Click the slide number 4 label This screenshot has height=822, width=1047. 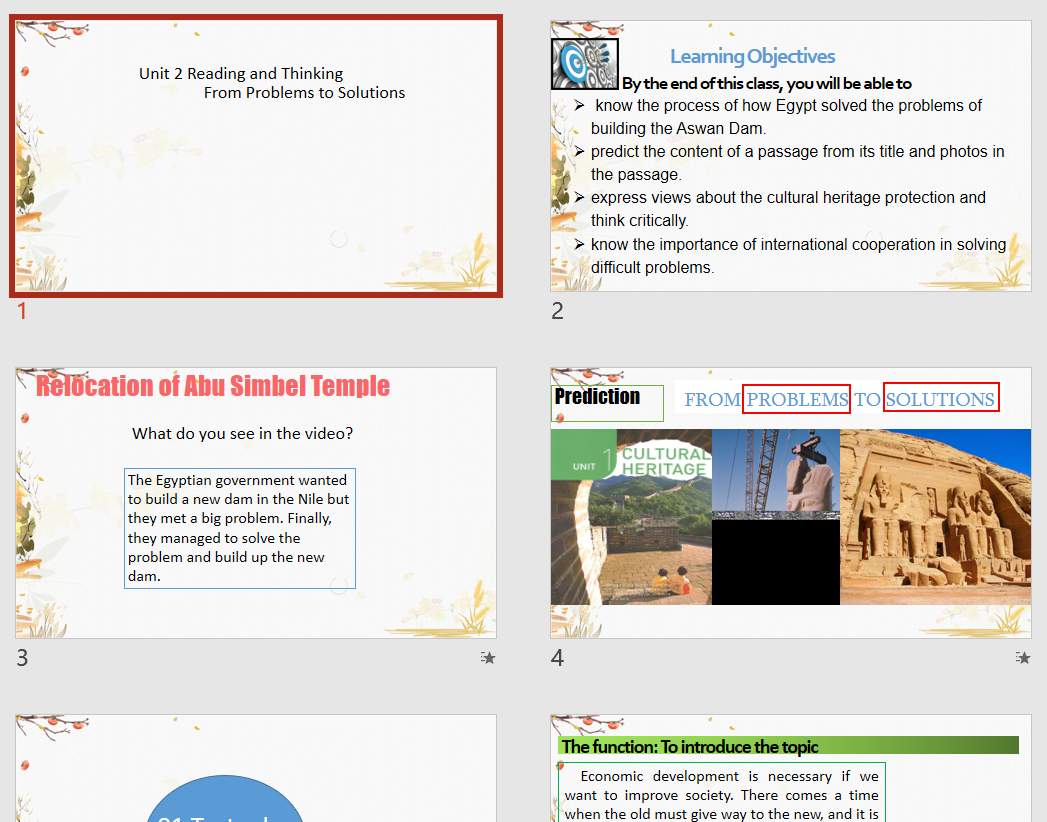(558, 658)
